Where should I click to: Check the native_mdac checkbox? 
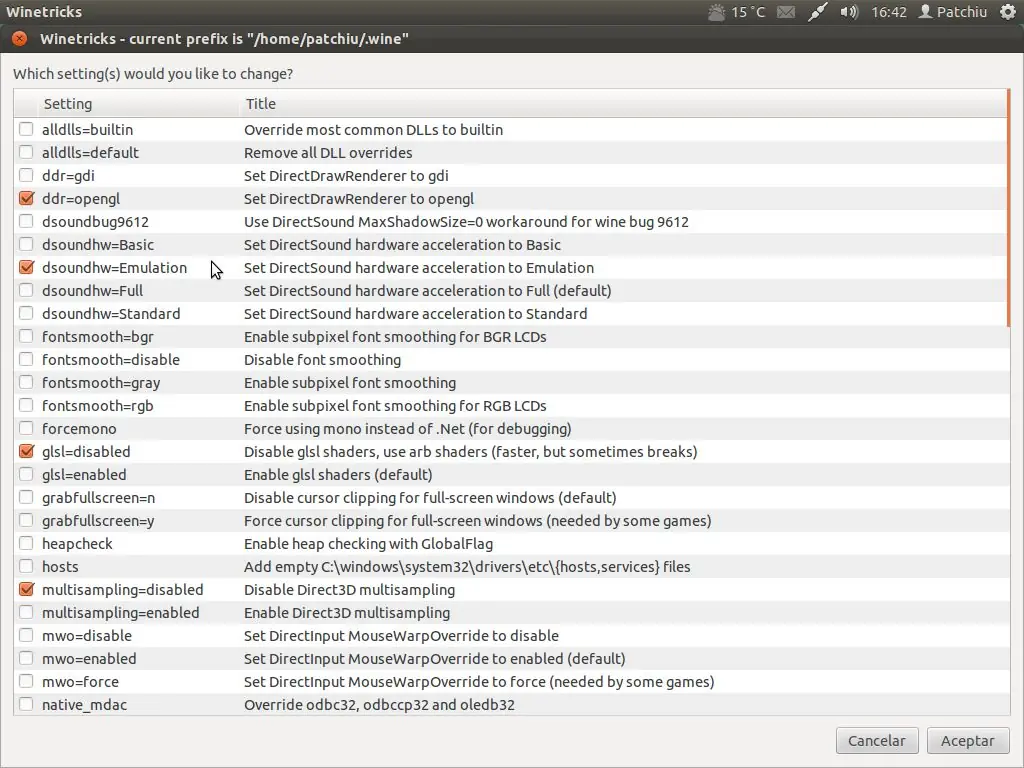coord(26,705)
